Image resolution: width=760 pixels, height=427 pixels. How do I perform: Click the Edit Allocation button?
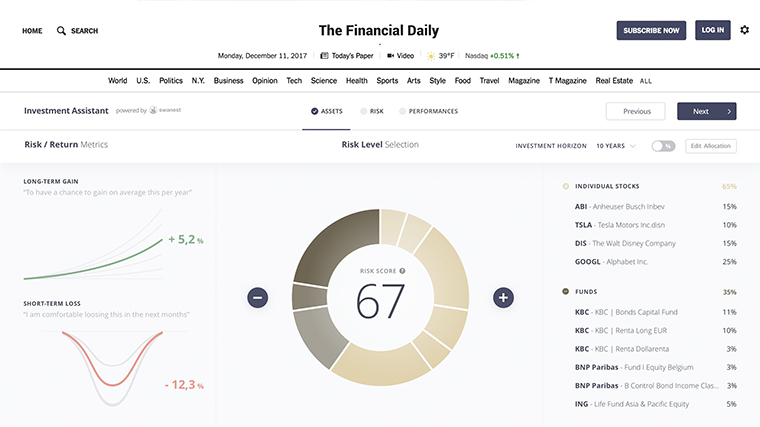(711, 146)
